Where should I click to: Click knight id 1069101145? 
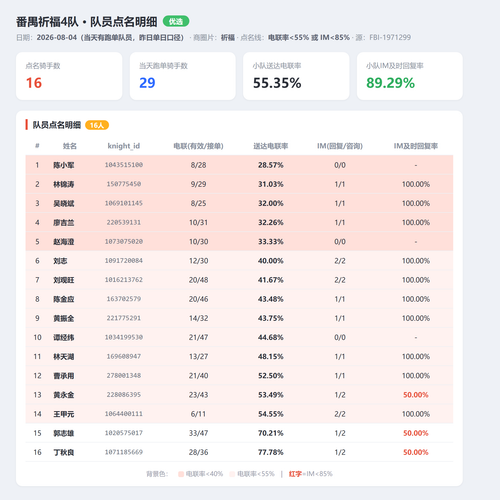pyautogui.click(x=124, y=203)
